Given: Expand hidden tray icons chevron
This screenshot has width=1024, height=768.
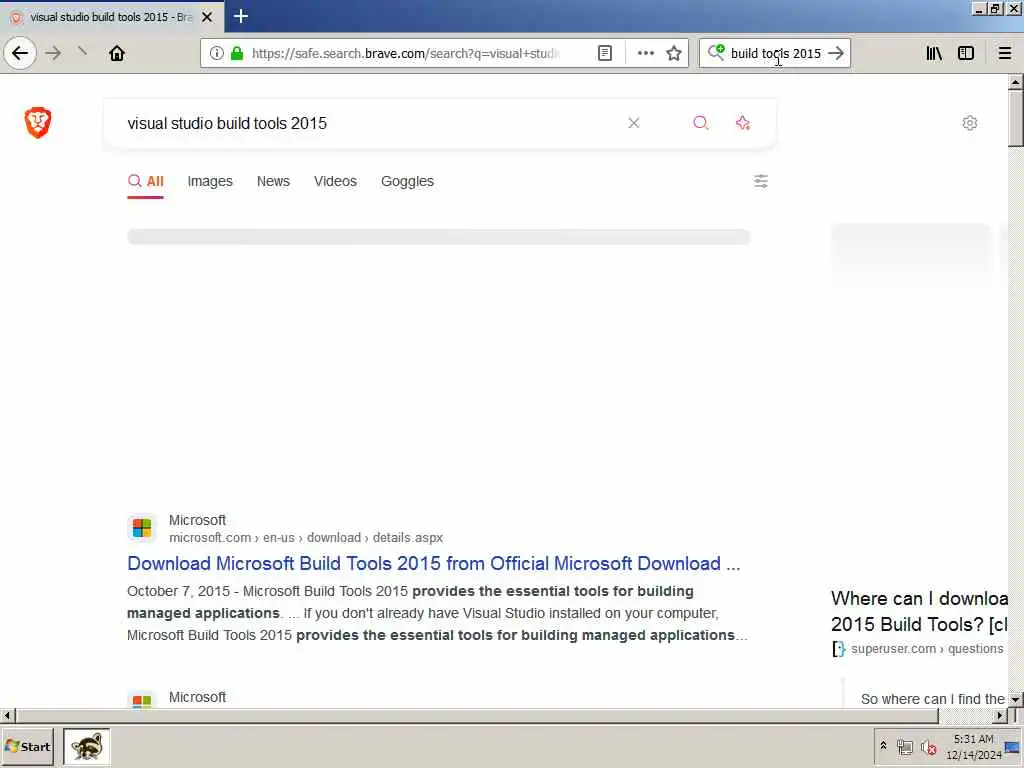Looking at the screenshot, I should point(883,745).
